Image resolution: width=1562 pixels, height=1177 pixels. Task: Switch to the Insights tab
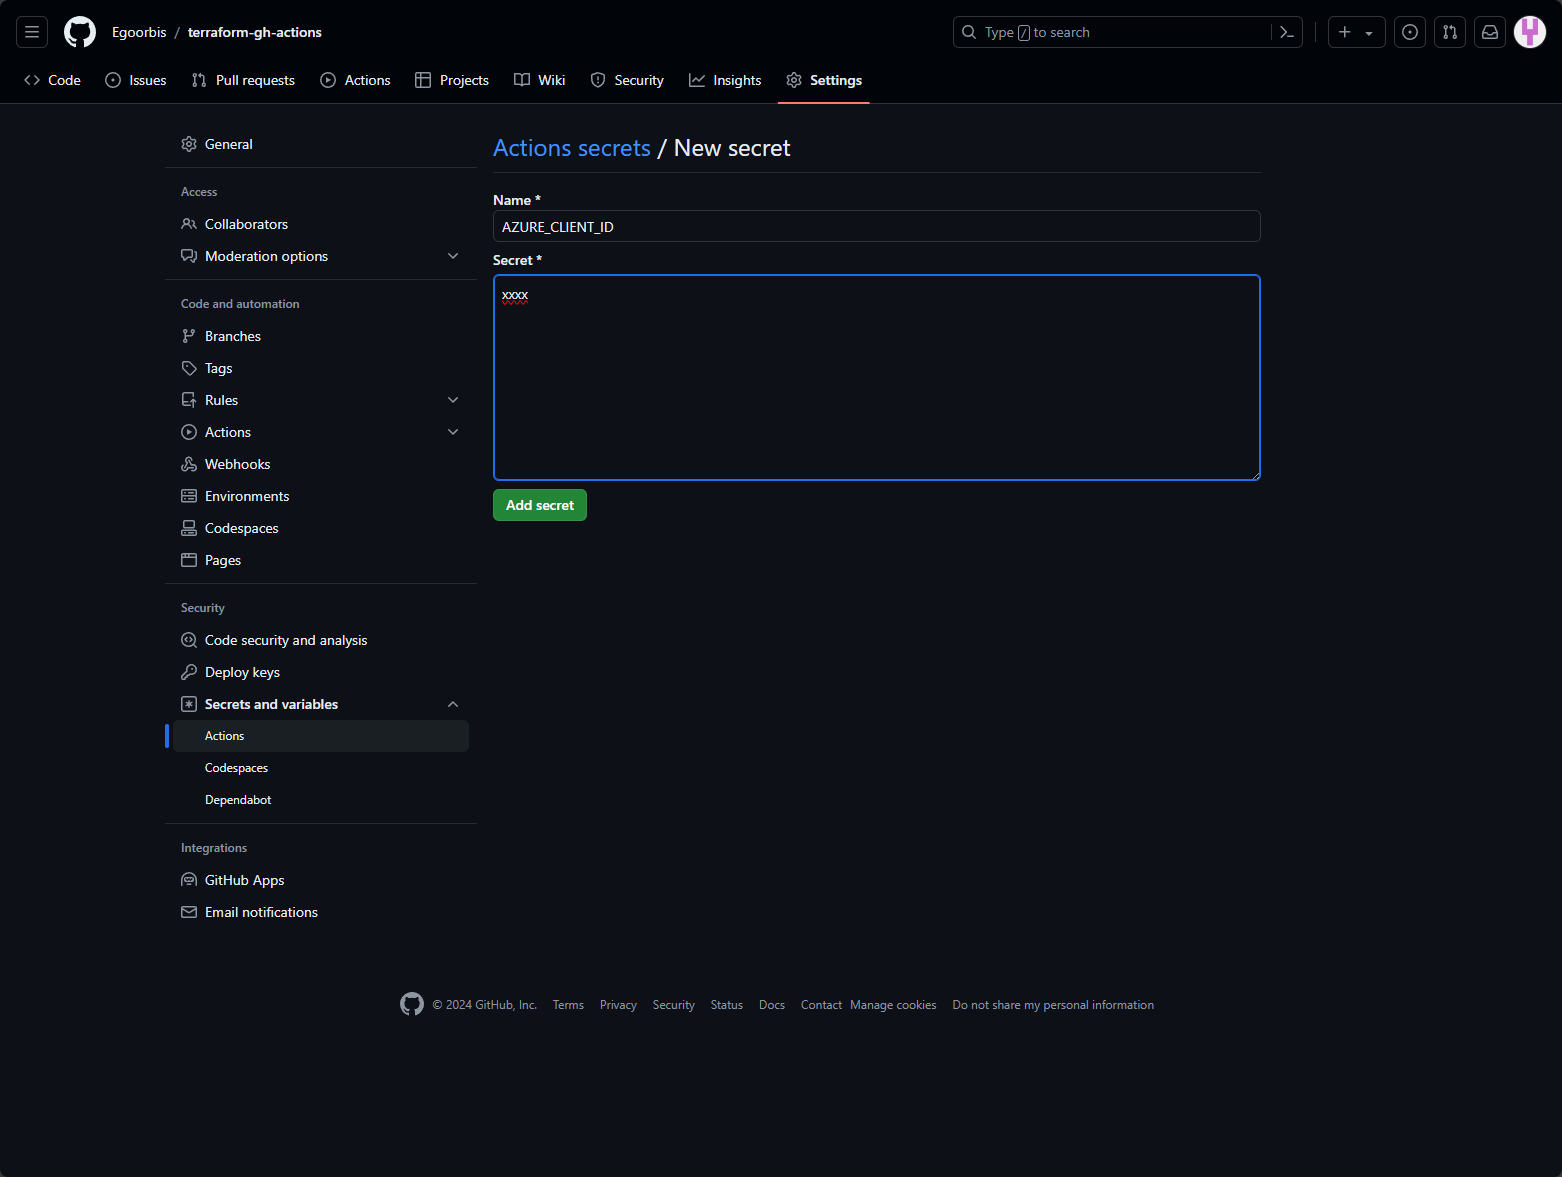tap(725, 80)
